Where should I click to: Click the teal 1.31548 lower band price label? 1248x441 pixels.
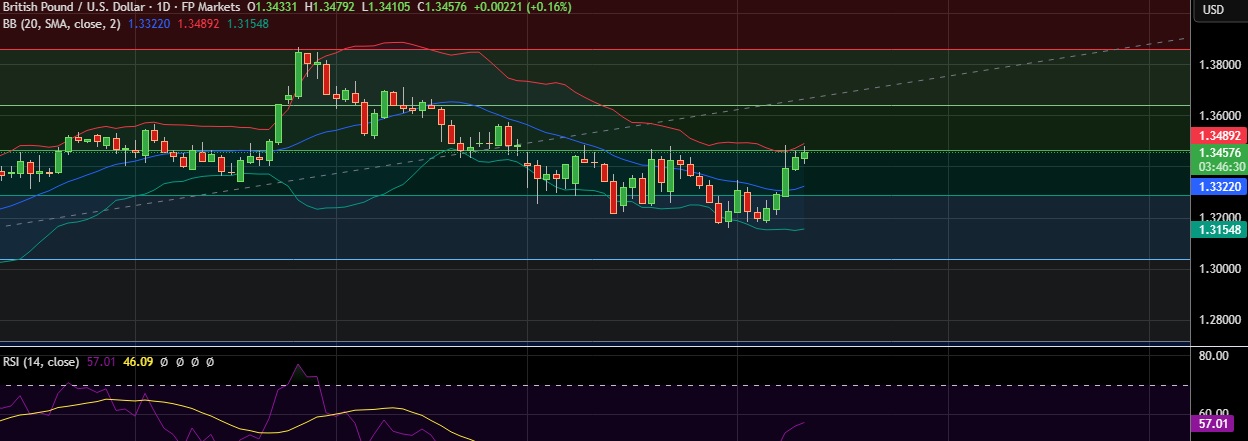click(x=1218, y=229)
